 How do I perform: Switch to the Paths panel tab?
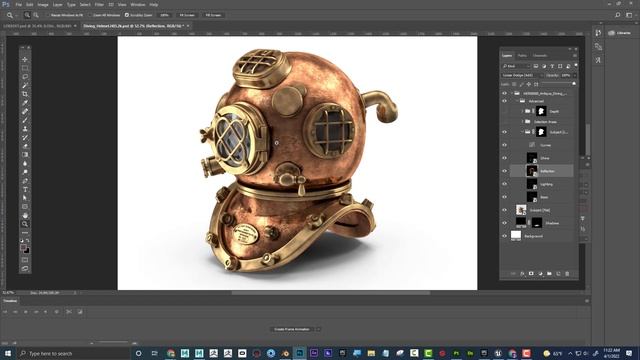click(522, 56)
